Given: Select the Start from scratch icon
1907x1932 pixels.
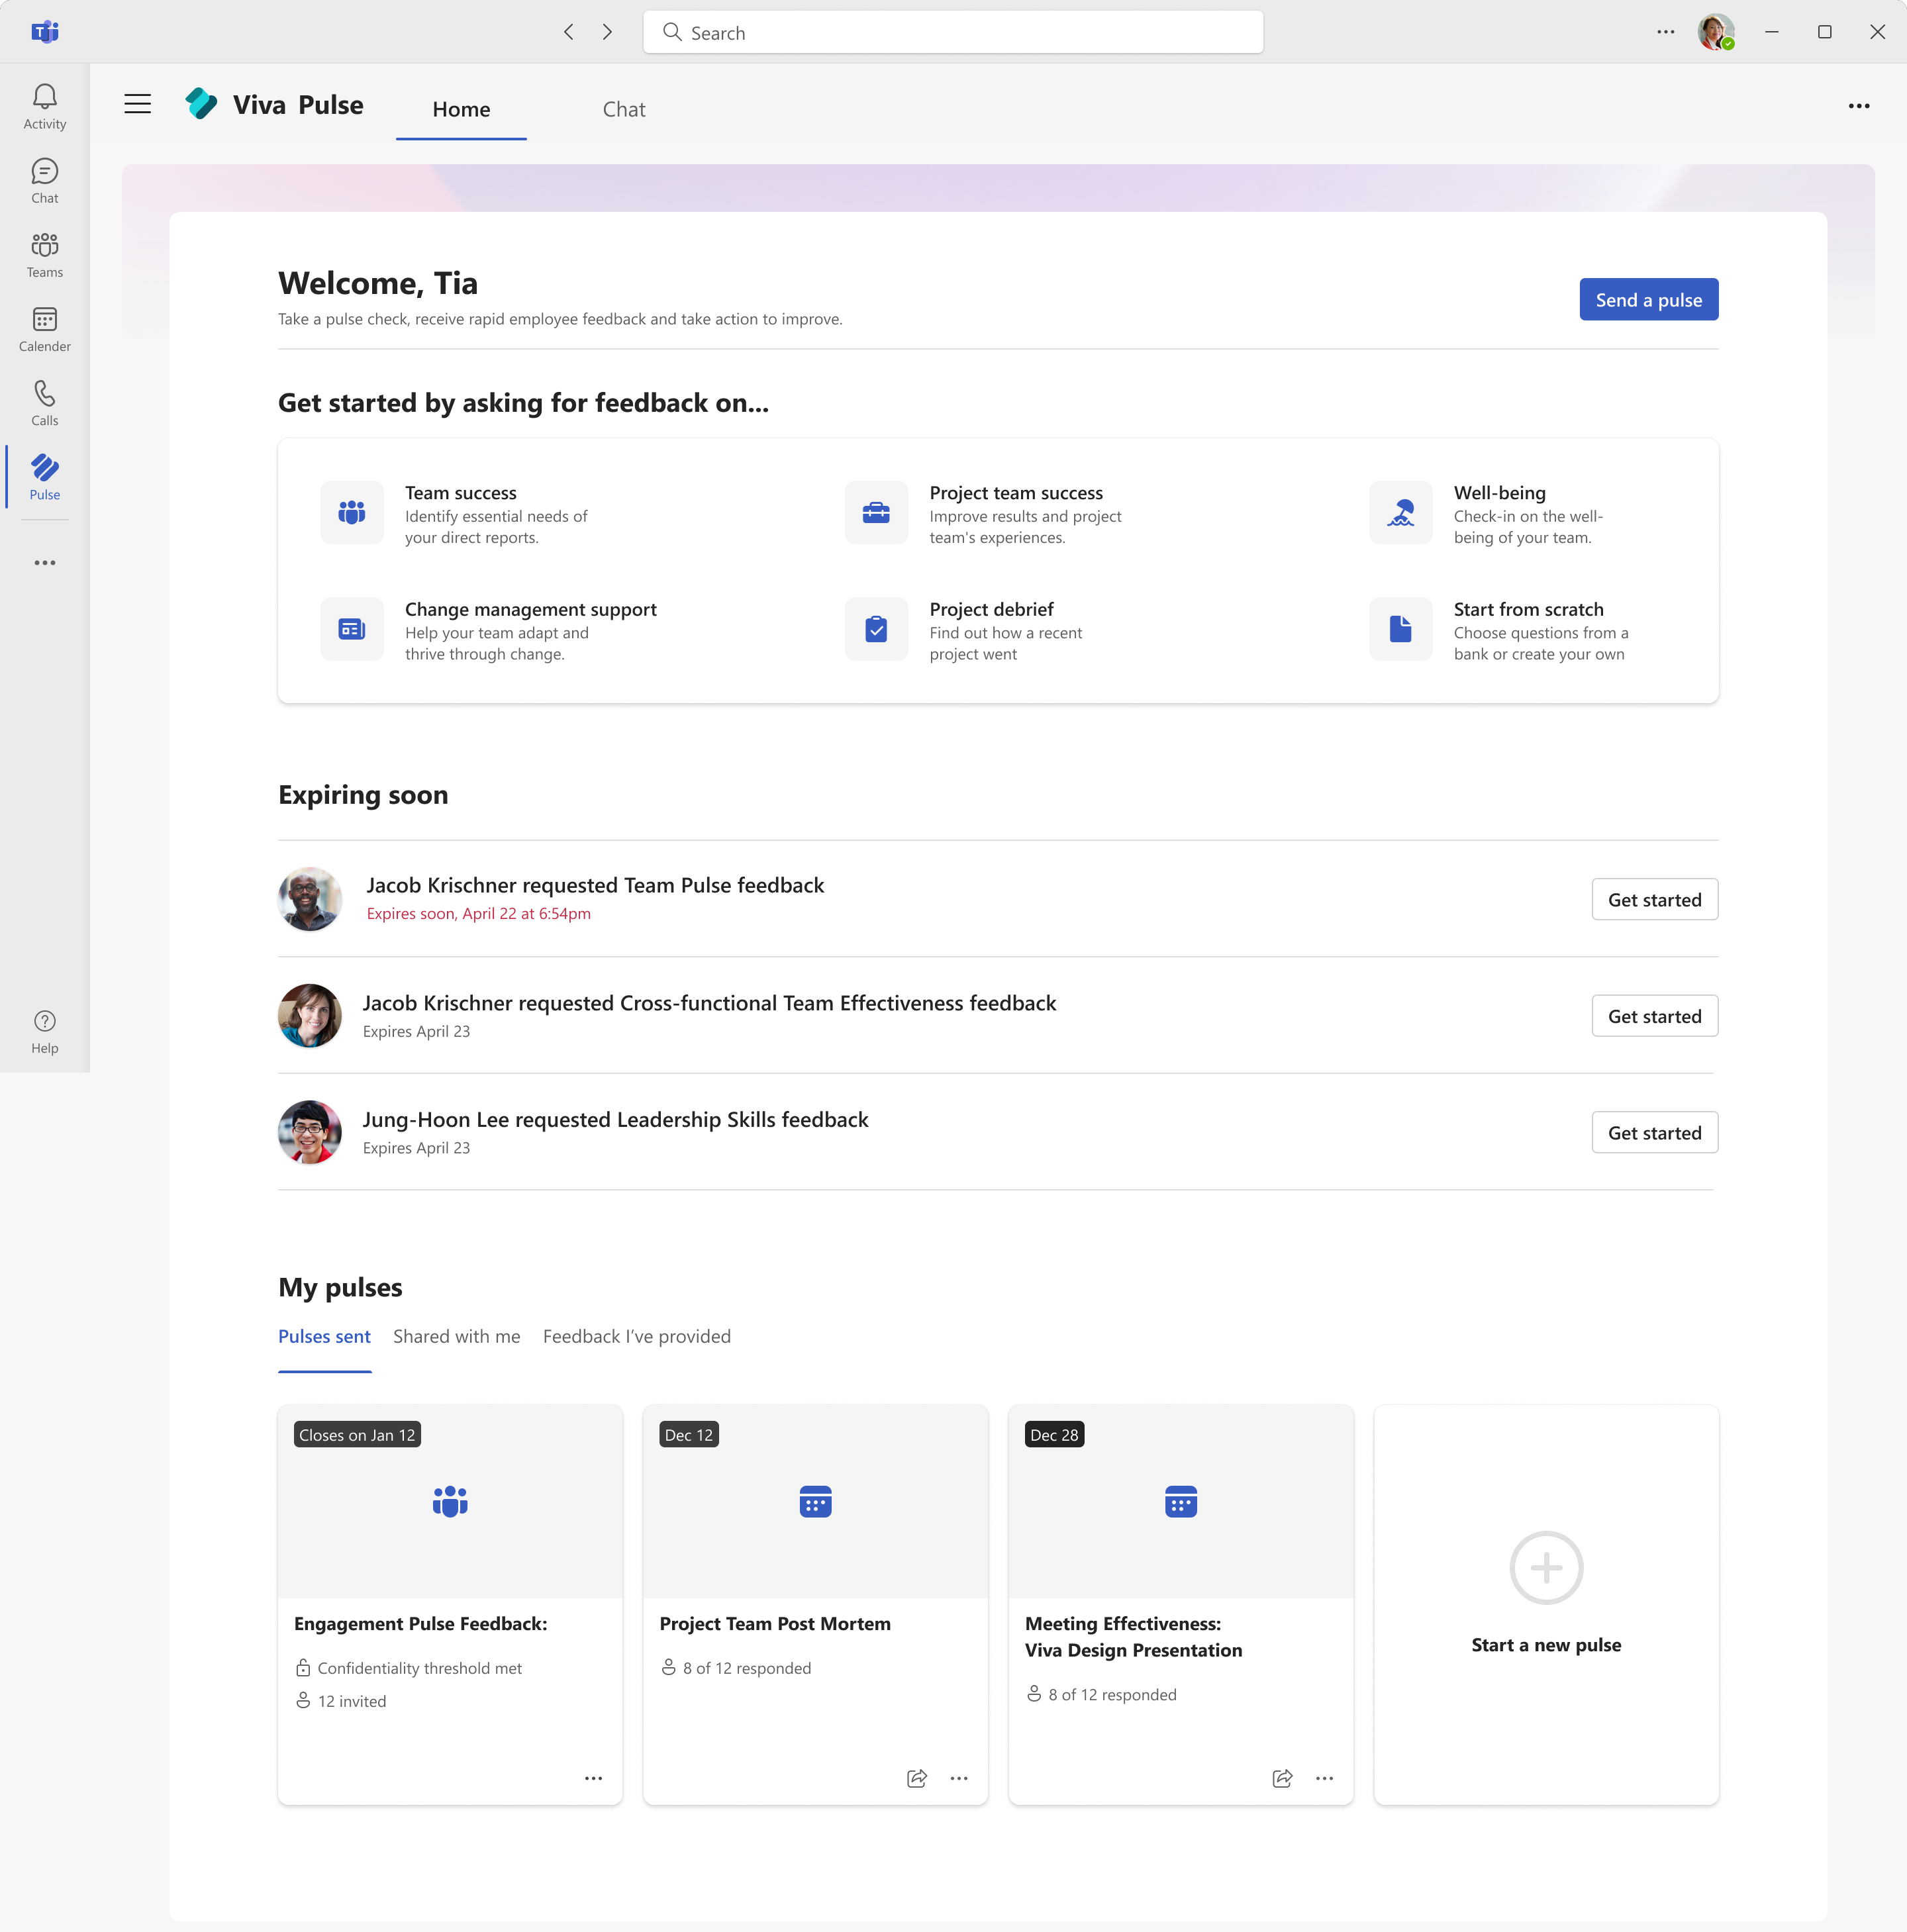Looking at the screenshot, I should pos(1400,628).
